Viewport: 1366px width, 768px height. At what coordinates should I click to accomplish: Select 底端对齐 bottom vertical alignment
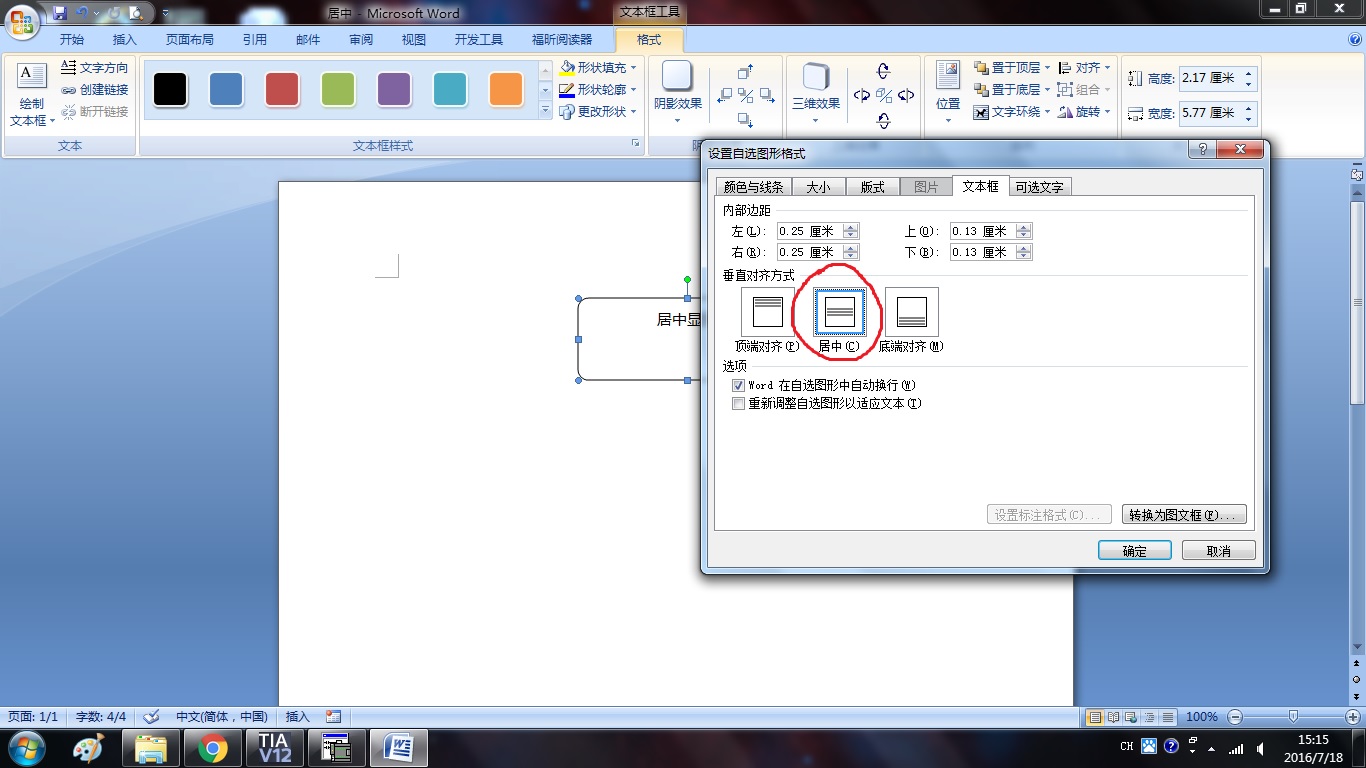[911, 312]
